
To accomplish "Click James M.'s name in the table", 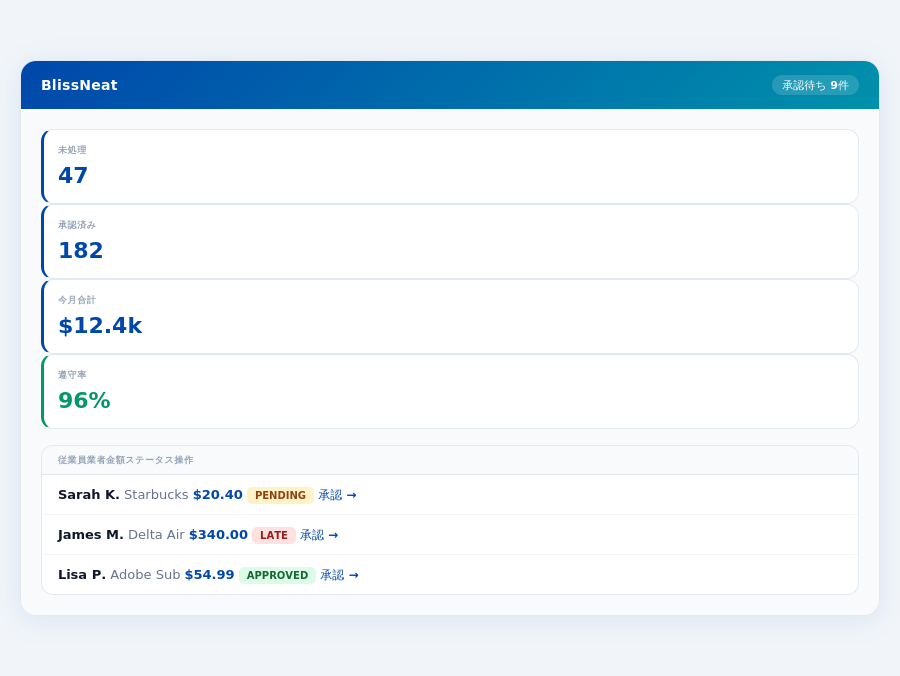I will [90, 534].
